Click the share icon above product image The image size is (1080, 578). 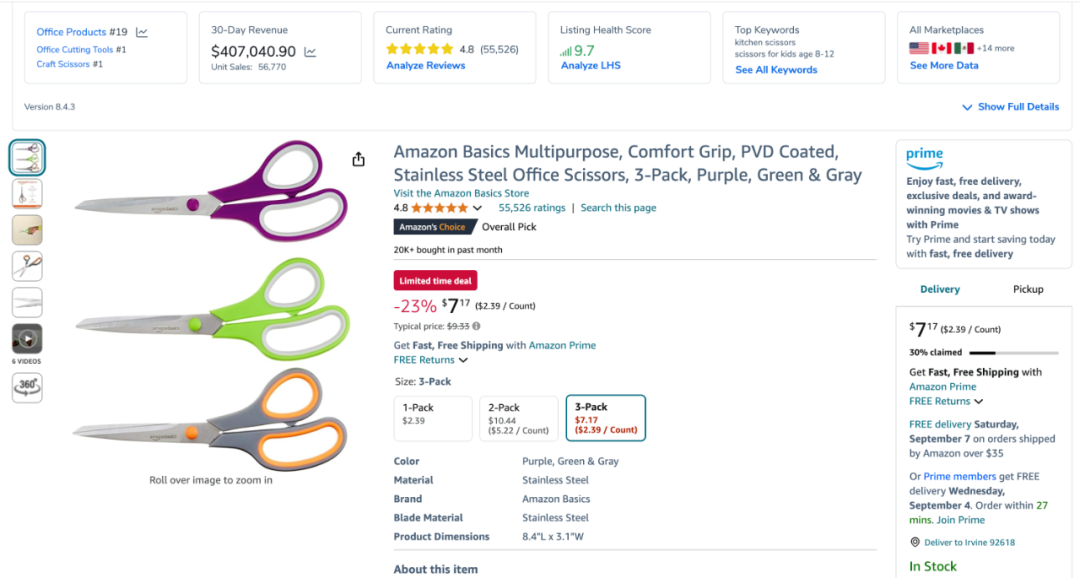click(x=358, y=160)
